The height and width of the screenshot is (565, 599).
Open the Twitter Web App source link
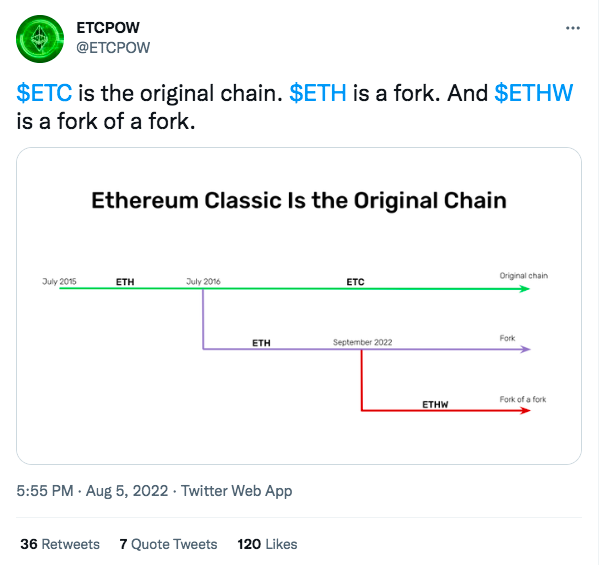coord(236,491)
